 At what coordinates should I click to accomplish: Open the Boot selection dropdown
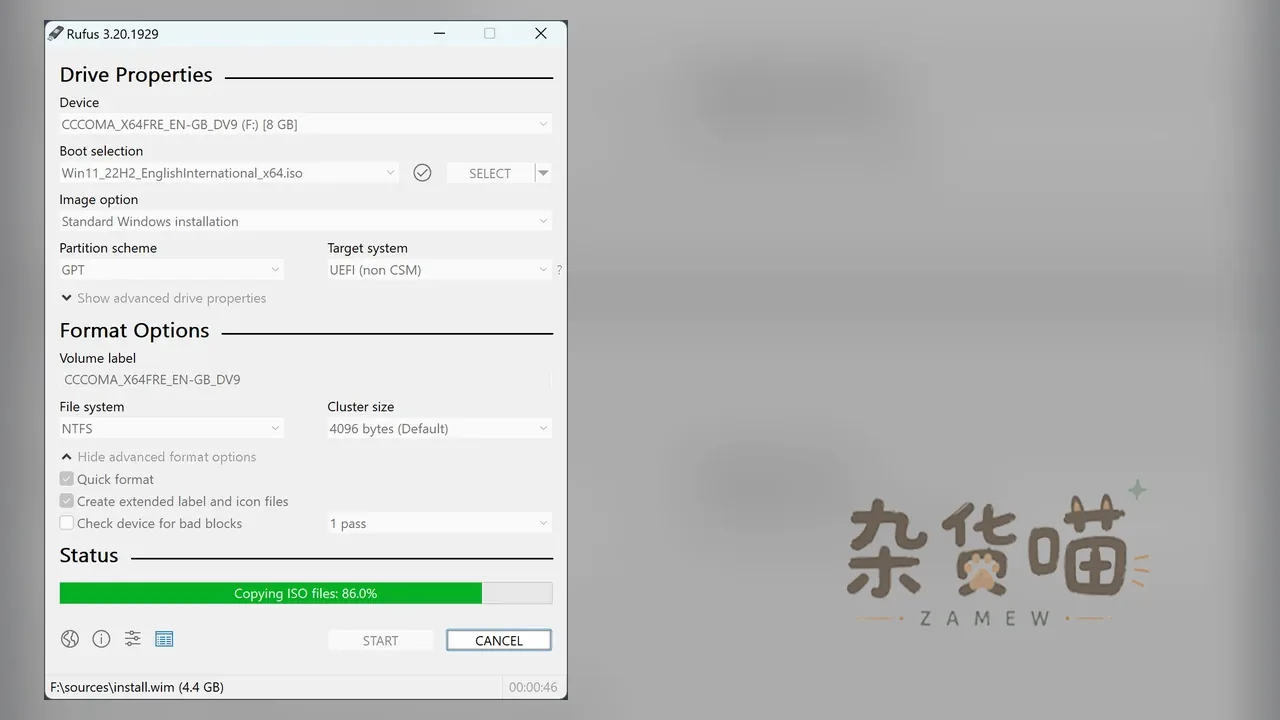229,173
